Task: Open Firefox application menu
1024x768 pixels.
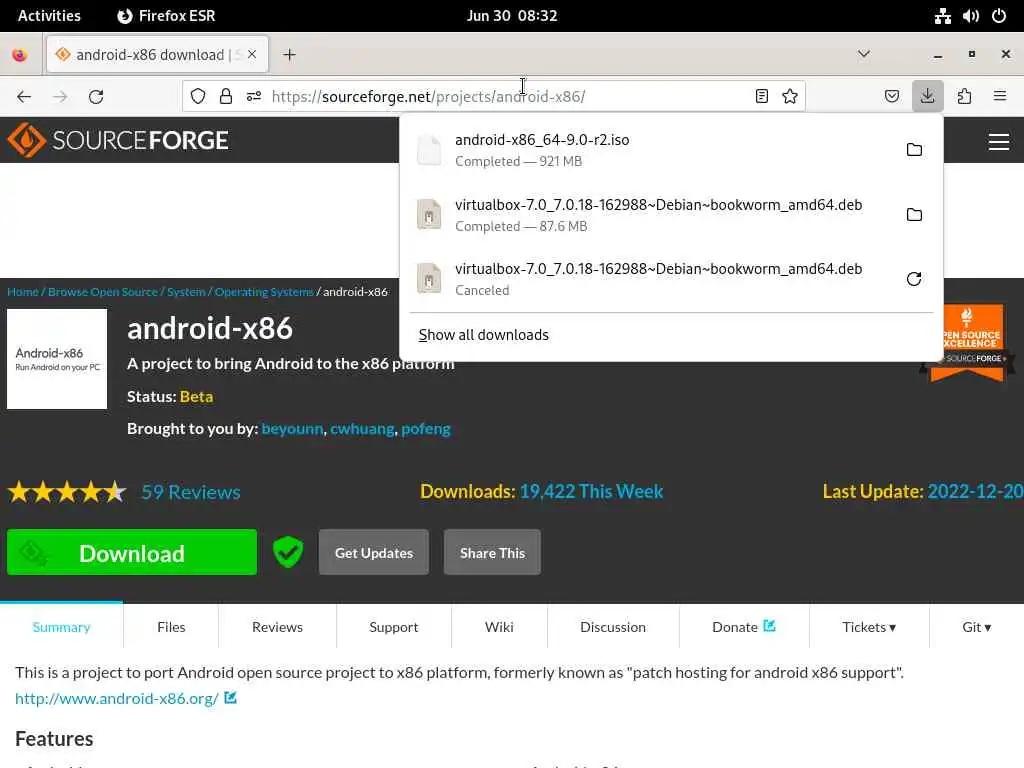Action: pyautogui.click(x=1000, y=97)
